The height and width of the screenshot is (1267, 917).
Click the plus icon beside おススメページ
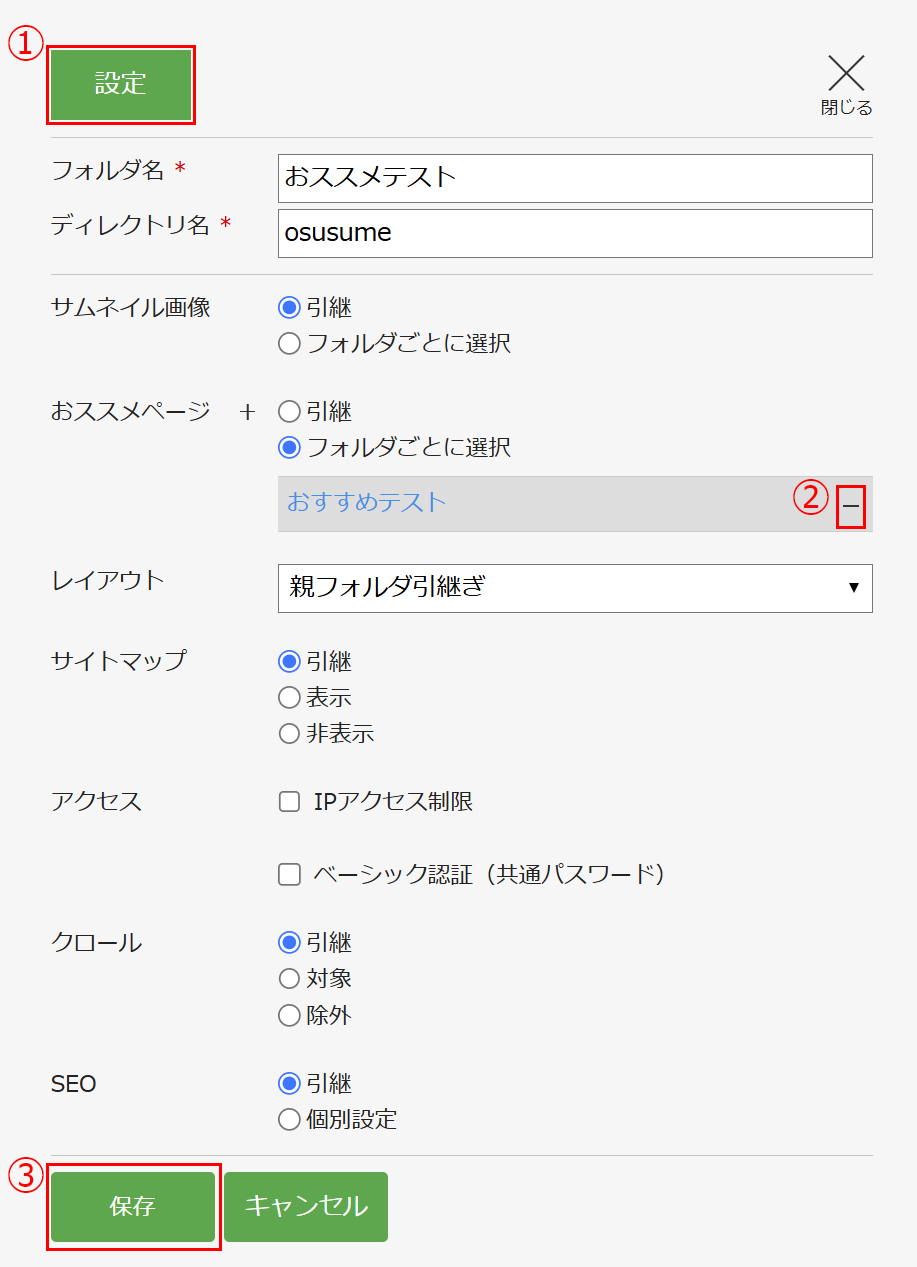(x=248, y=412)
